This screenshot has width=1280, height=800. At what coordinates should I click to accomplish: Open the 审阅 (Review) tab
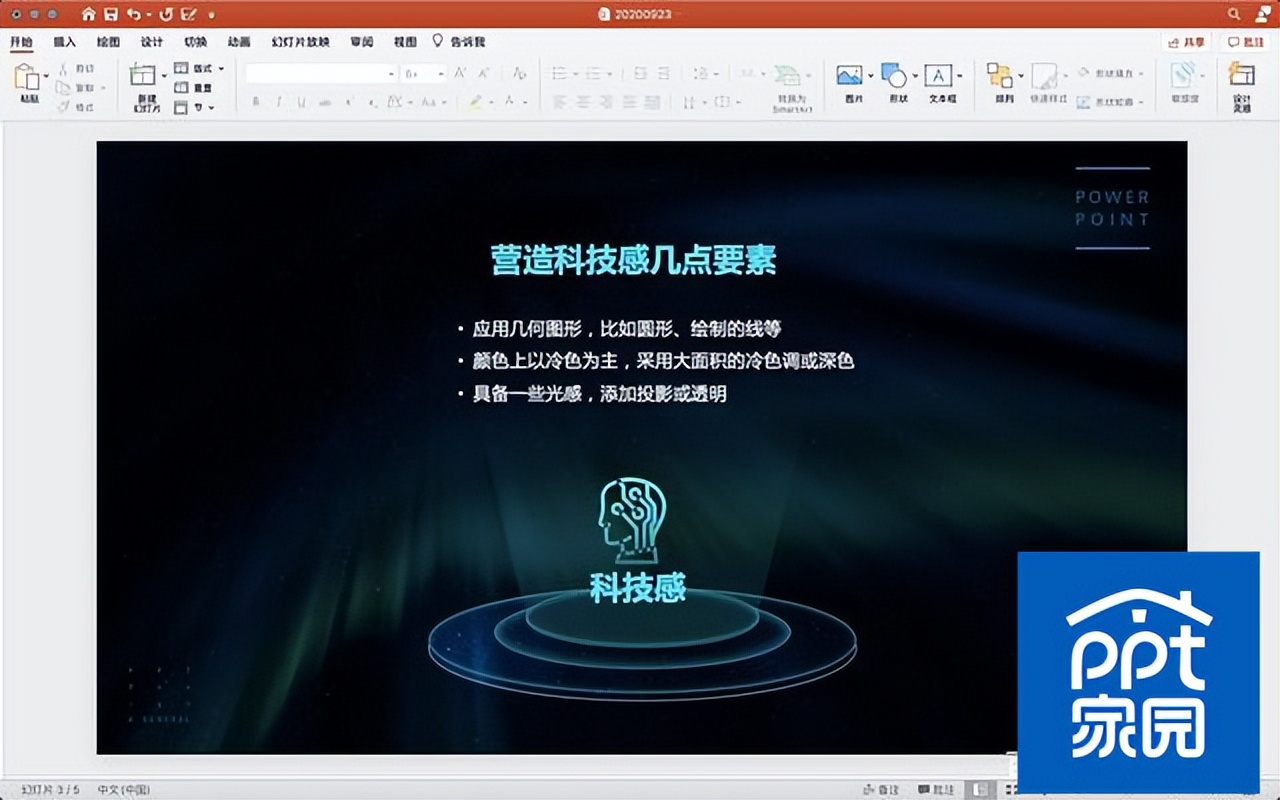(x=361, y=42)
